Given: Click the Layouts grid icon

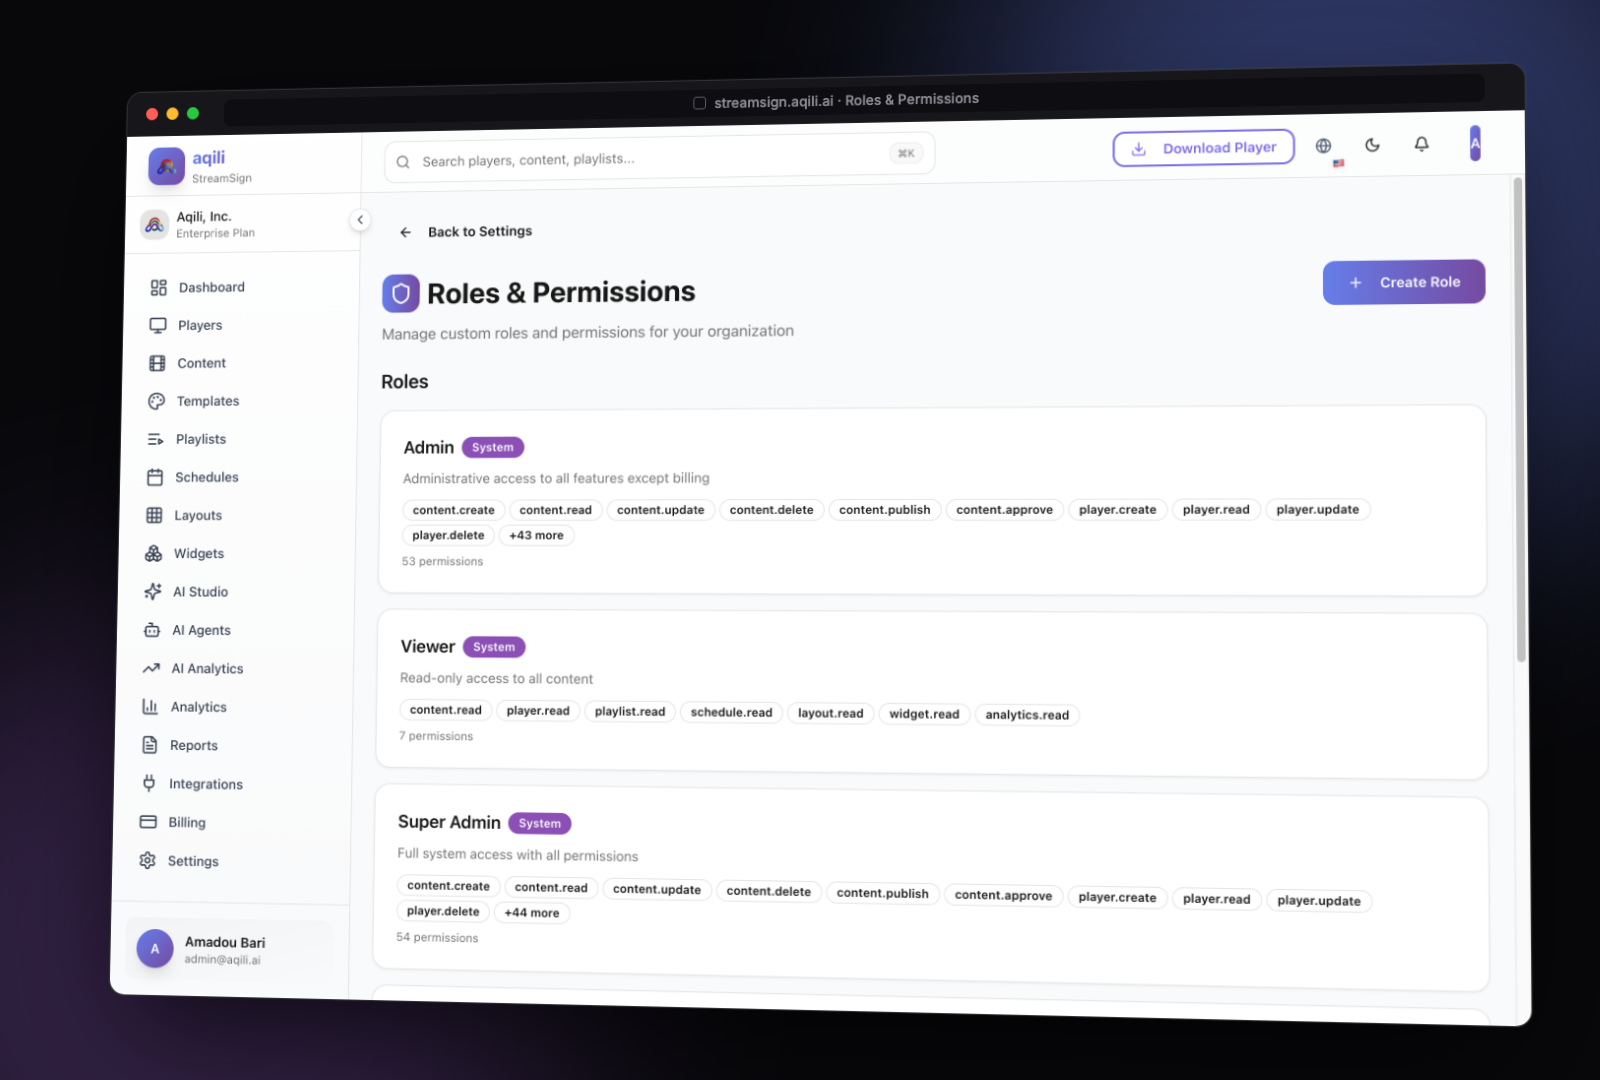Looking at the screenshot, I should coord(154,516).
